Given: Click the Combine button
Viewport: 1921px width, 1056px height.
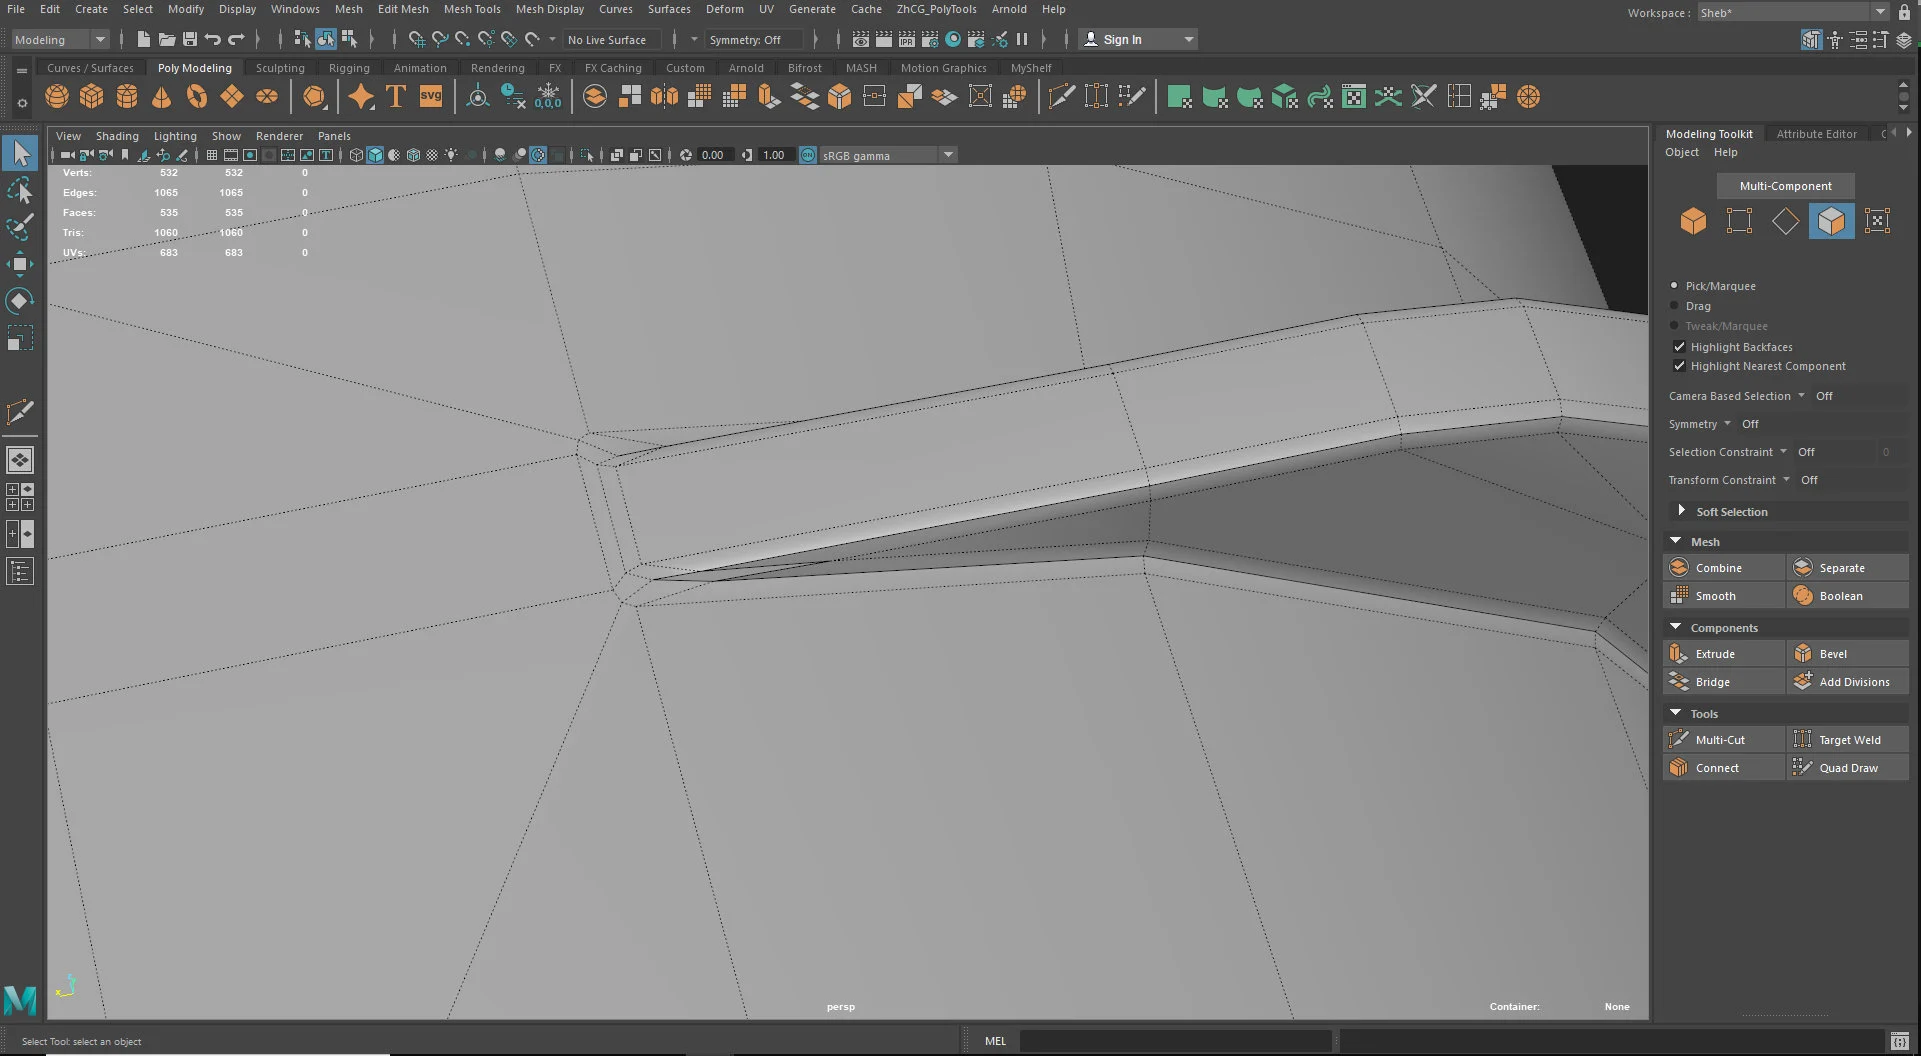Looking at the screenshot, I should point(1724,567).
